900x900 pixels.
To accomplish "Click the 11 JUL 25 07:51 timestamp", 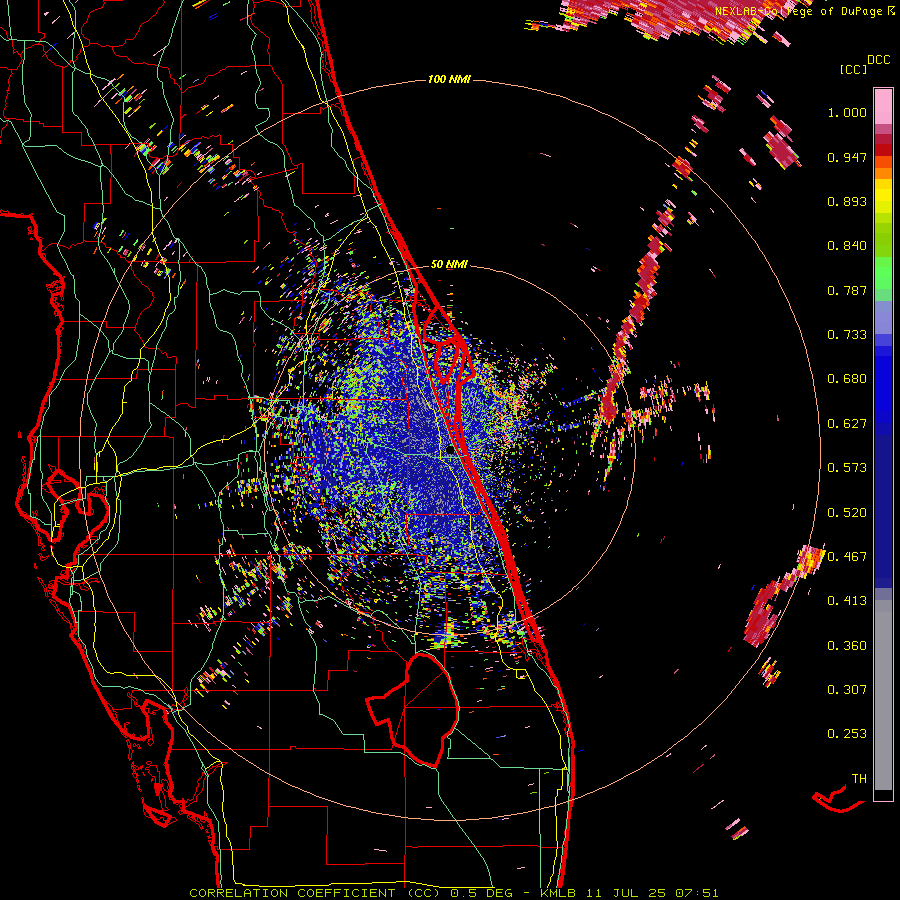I will pos(653,893).
